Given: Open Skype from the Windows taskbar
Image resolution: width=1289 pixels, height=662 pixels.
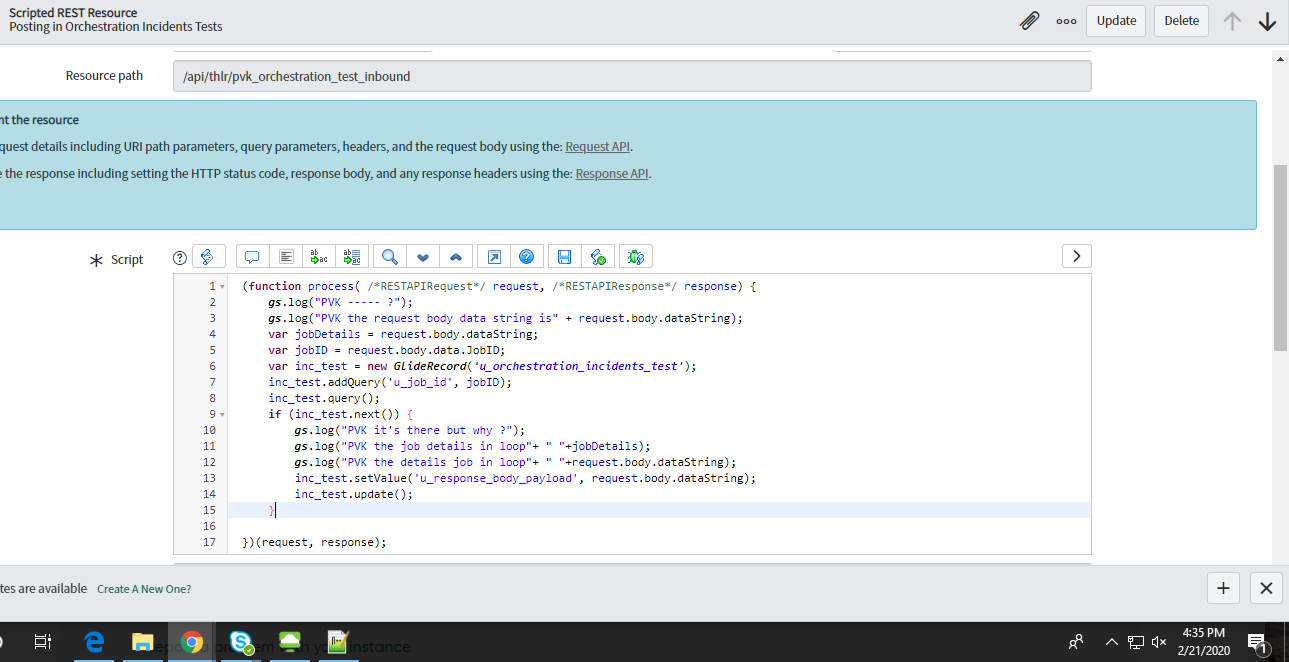Looking at the screenshot, I should pyautogui.click(x=241, y=642).
